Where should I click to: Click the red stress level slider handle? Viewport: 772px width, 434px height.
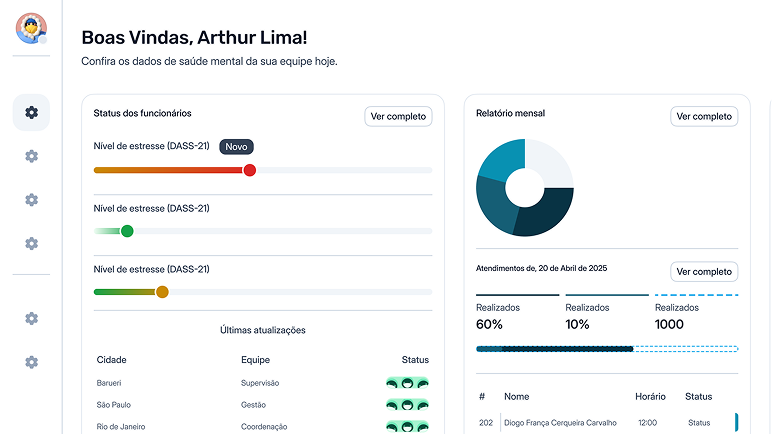tap(250, 170)
